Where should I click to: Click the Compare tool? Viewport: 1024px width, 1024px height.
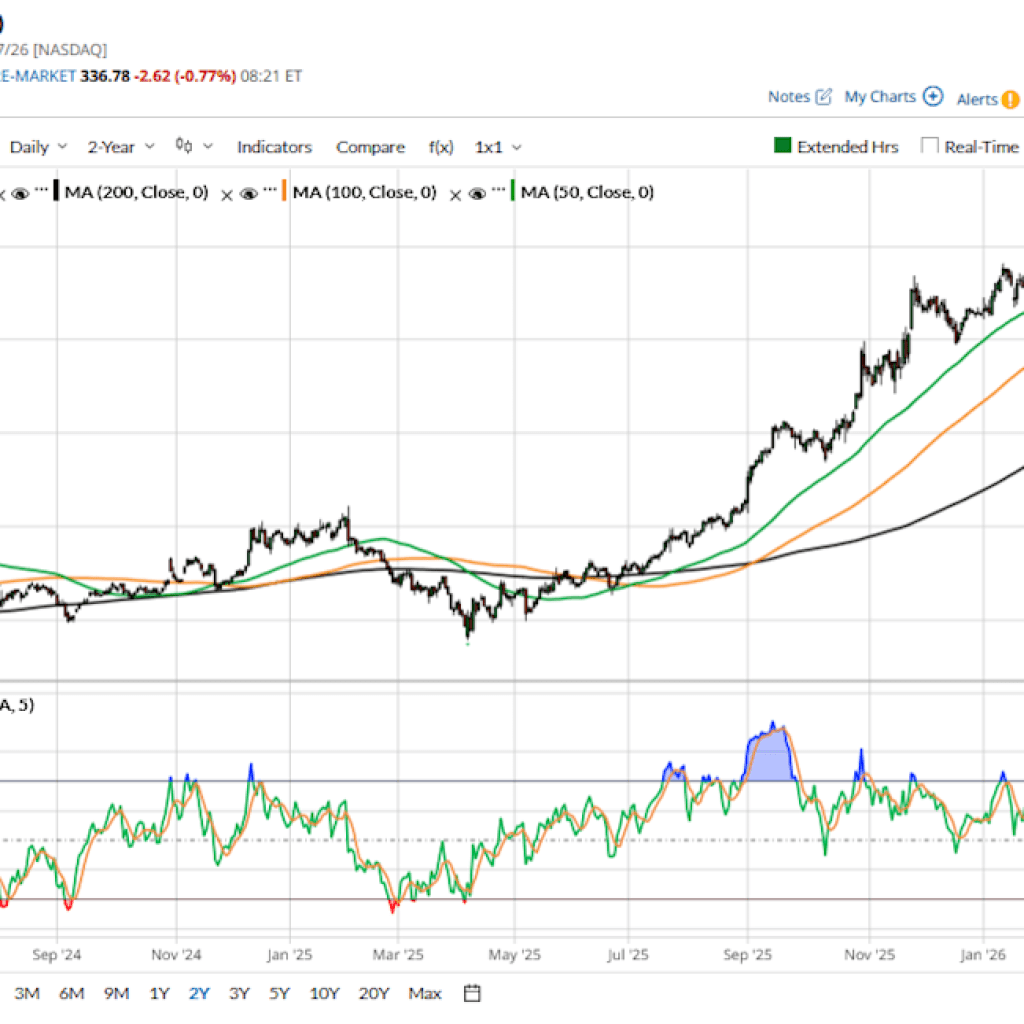[x=370, y=147]
